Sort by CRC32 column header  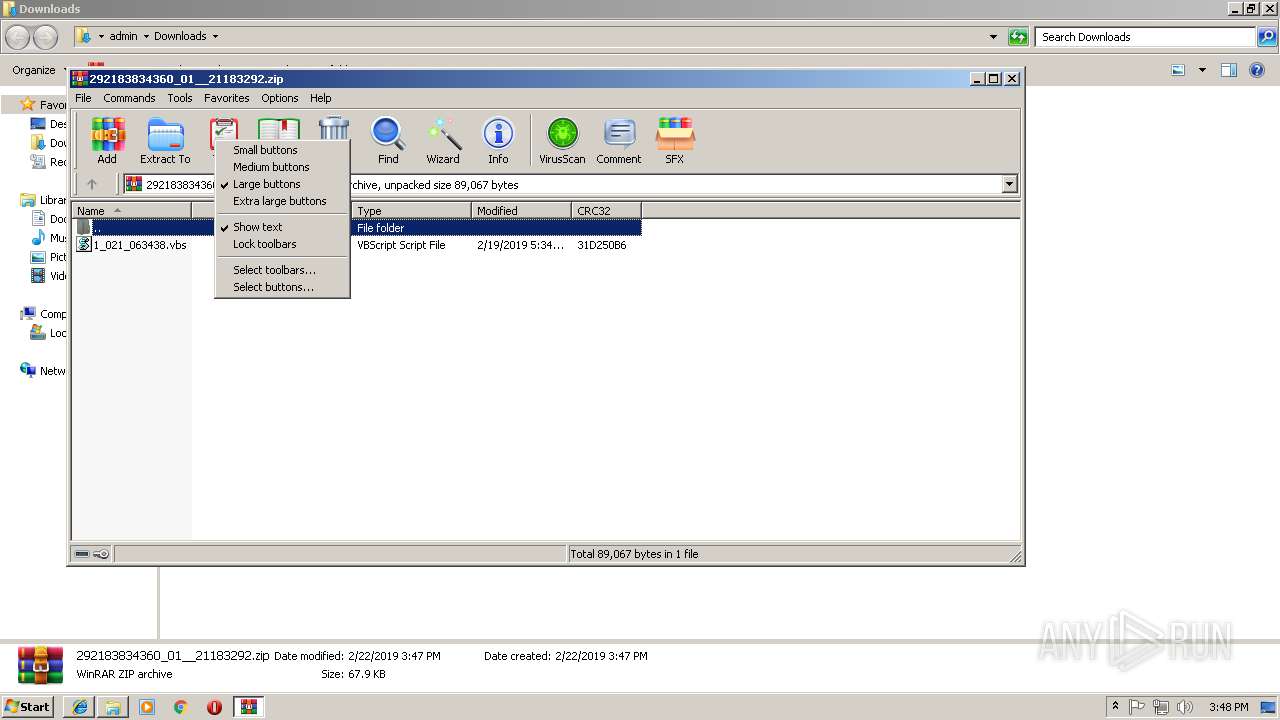pyautogui.click(x=606, y=211)
